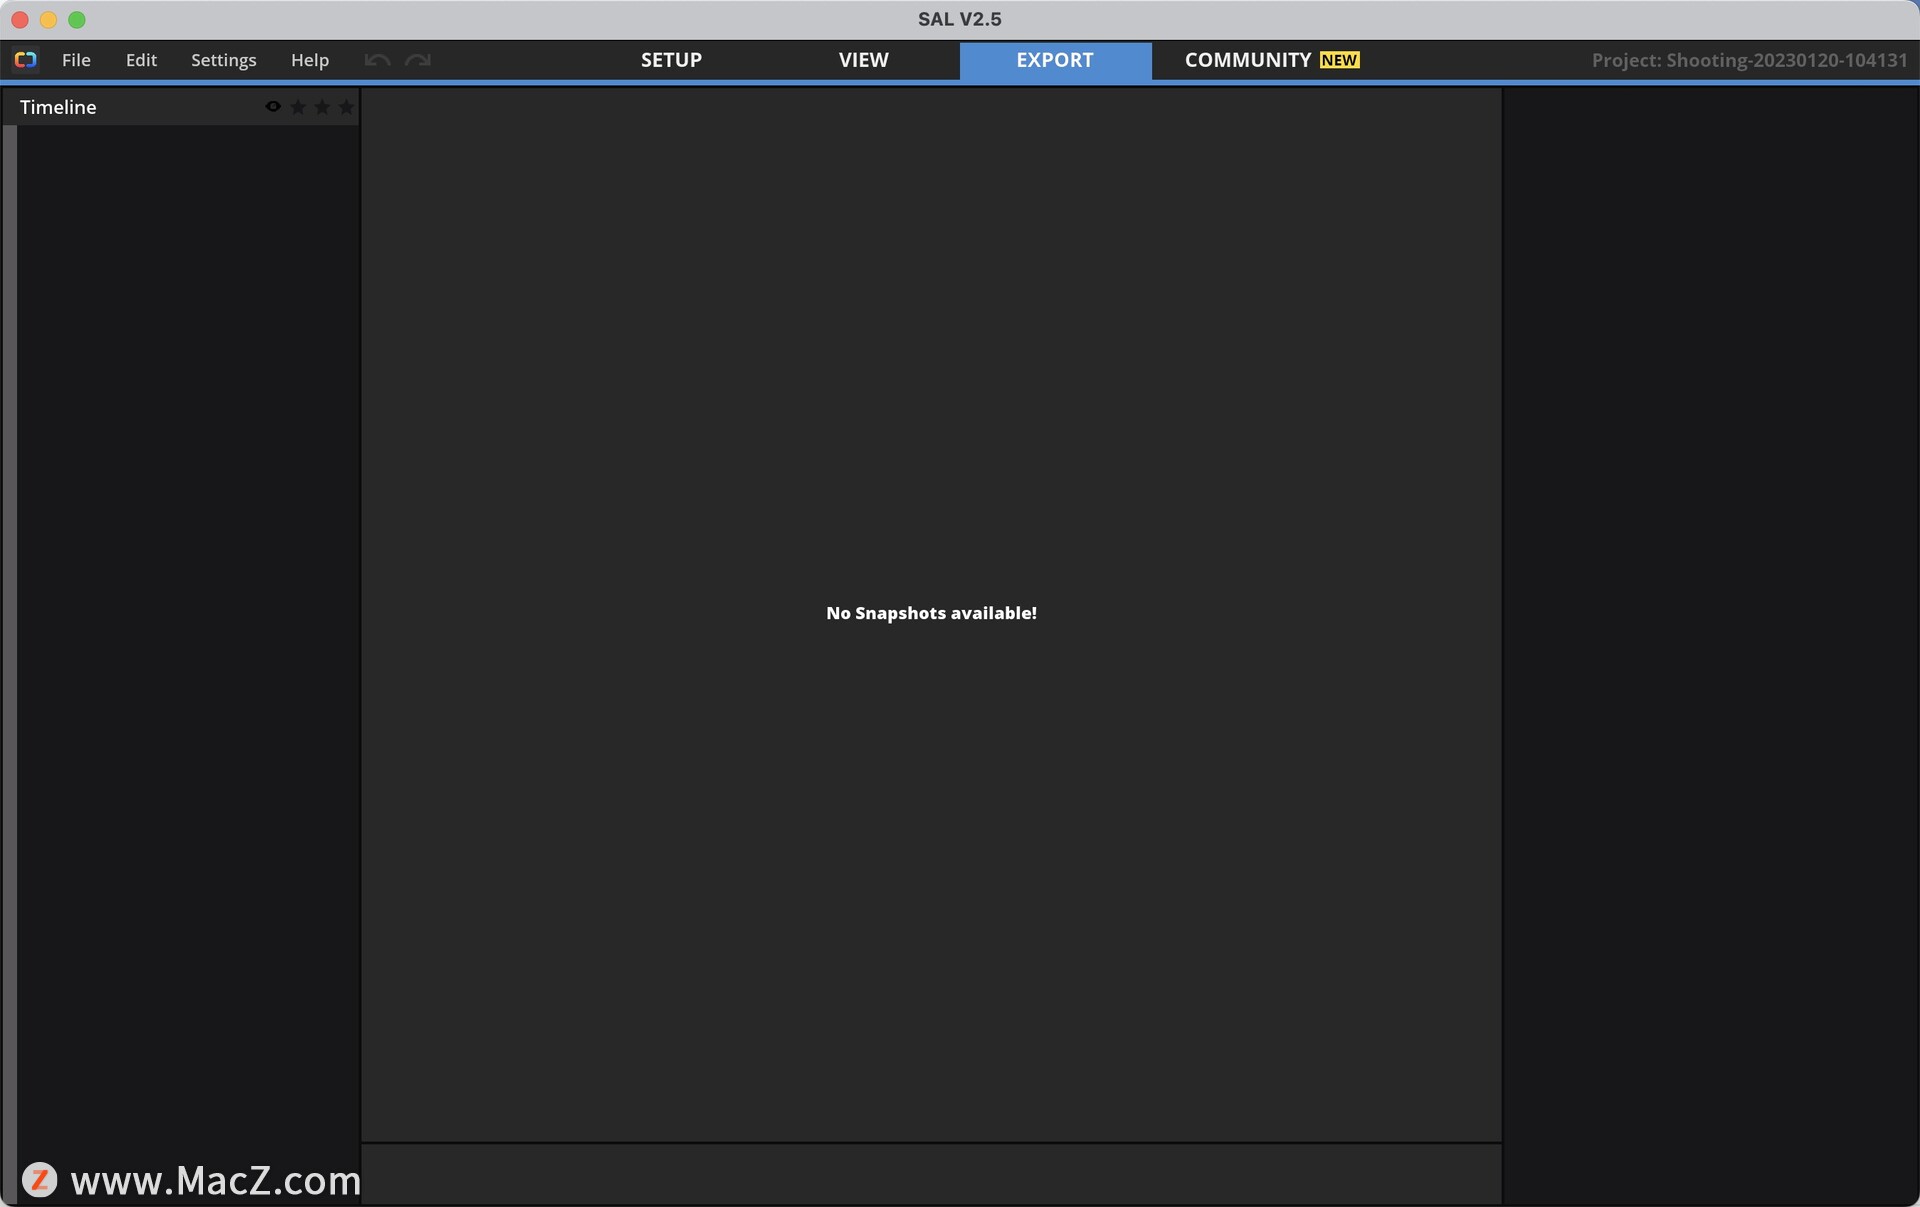
Task: Click the SAL app logo icon
Action: [26, 60]
